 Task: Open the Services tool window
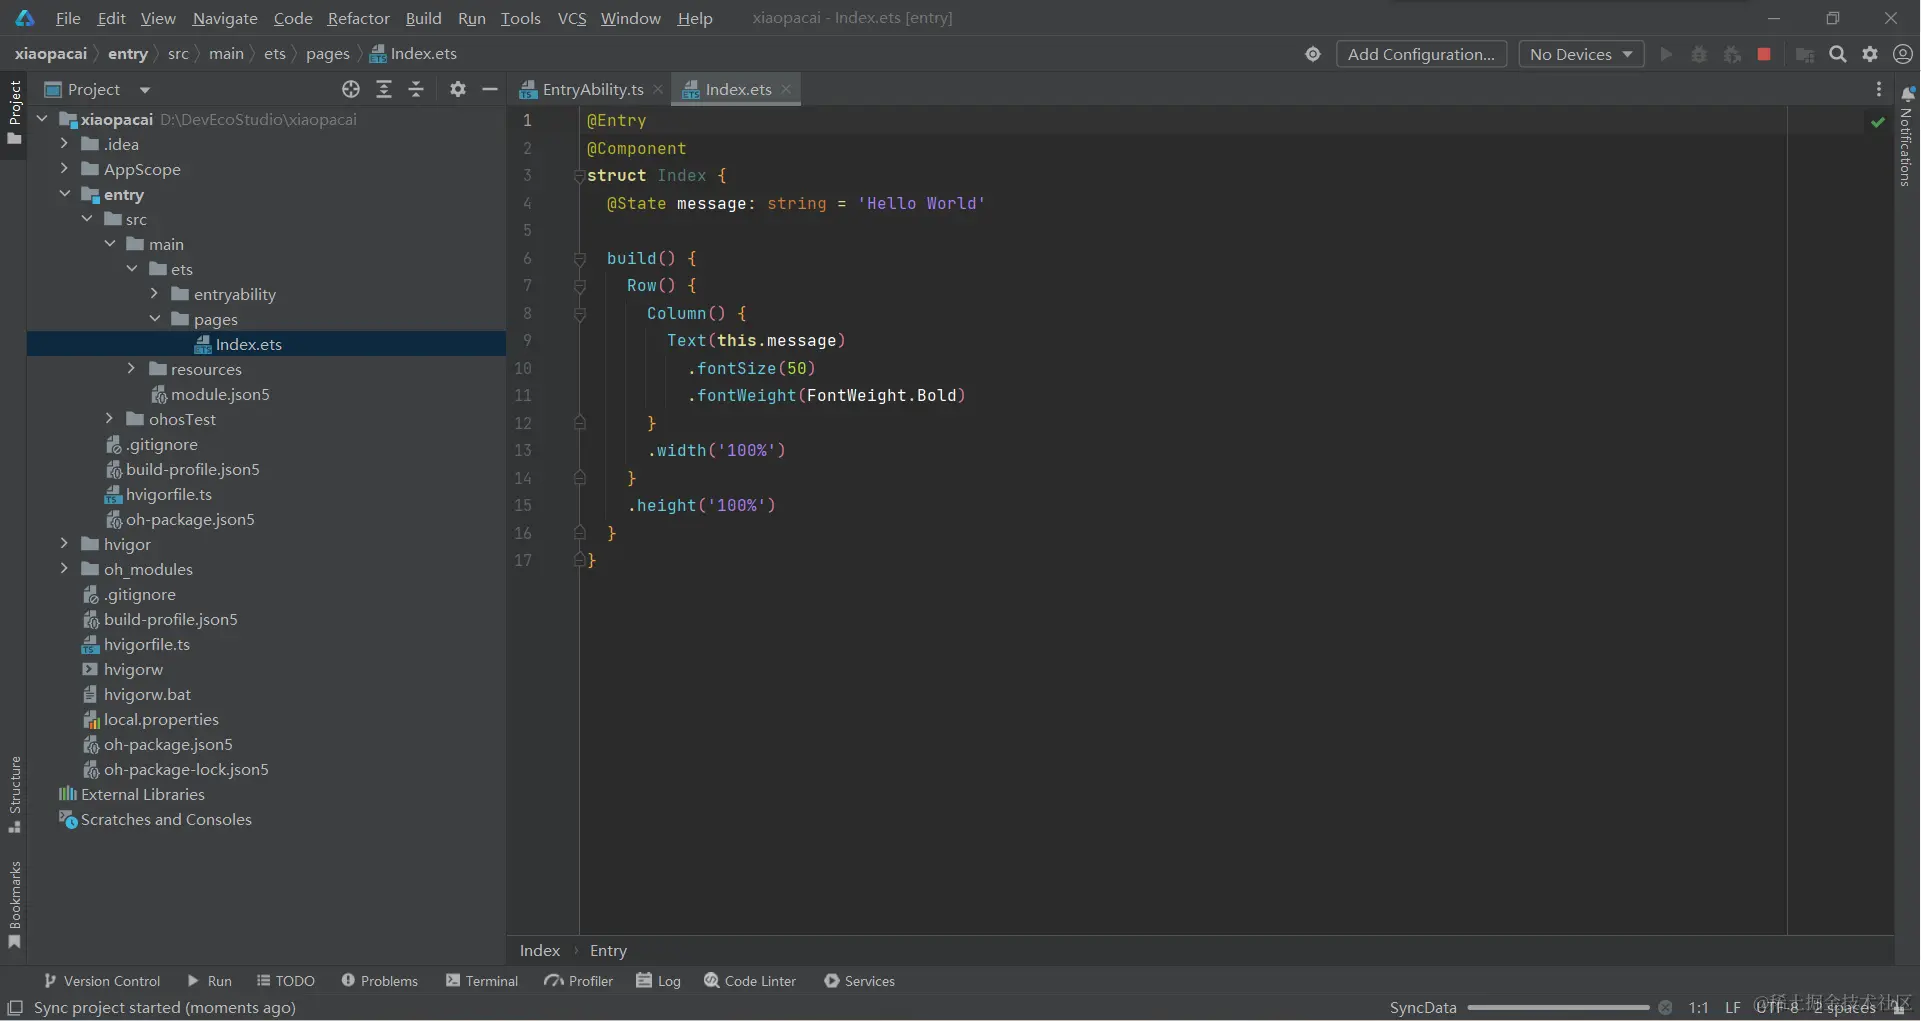[859, 981]
